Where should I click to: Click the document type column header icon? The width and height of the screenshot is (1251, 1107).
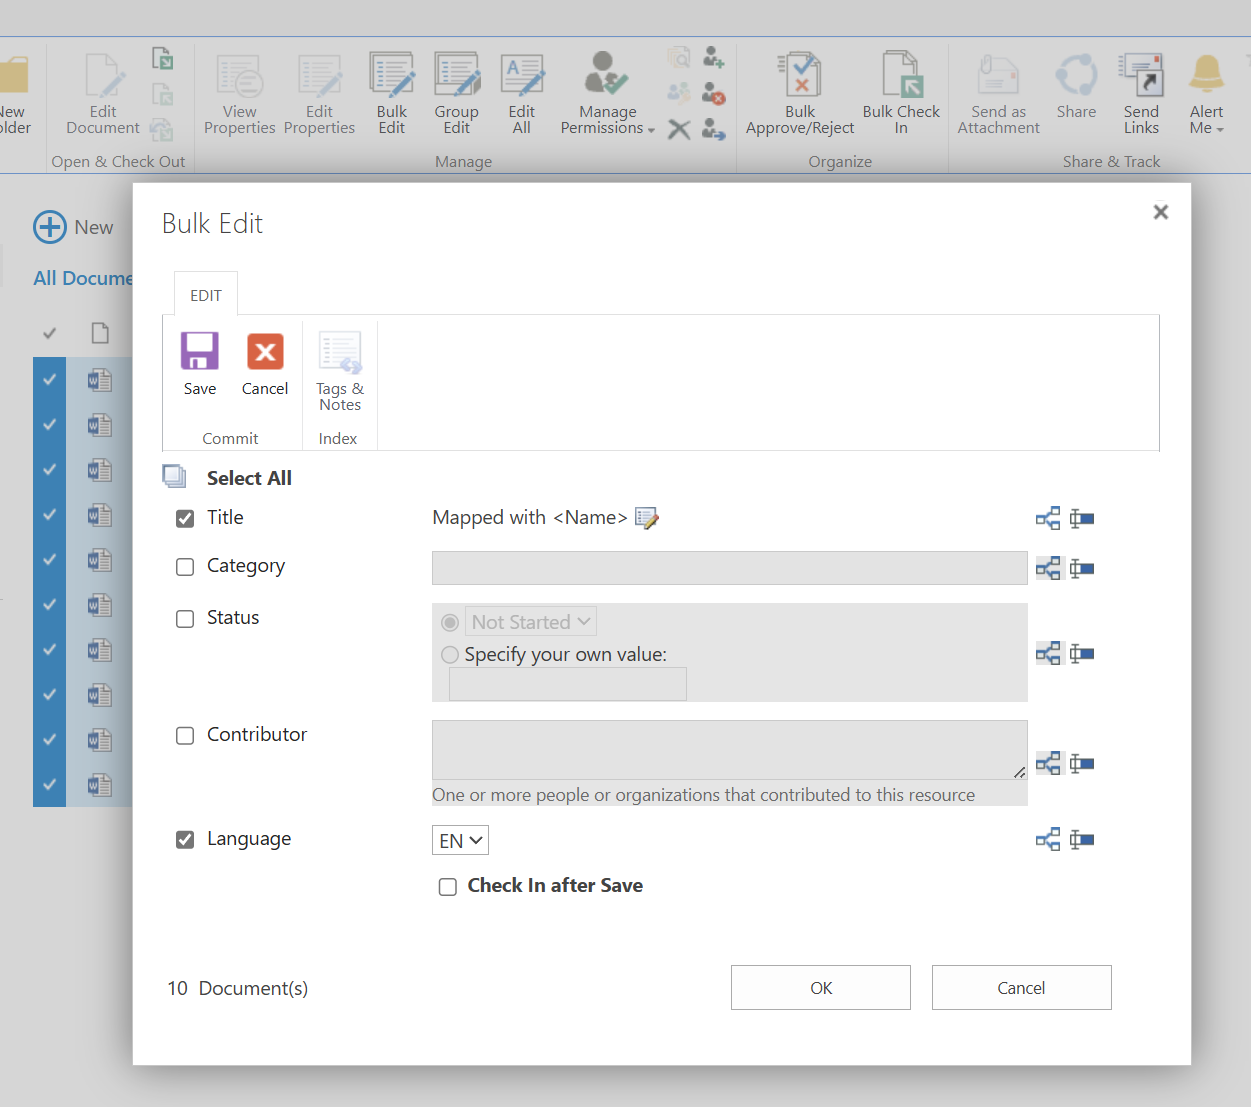pos(100,333)
